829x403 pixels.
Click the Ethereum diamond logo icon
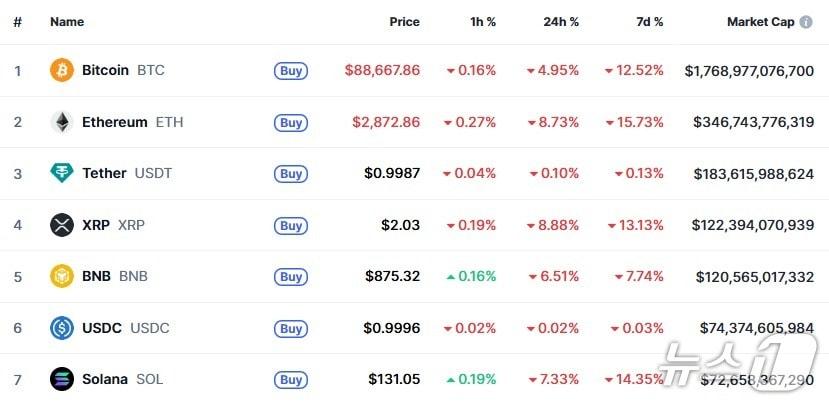(62, 122)
